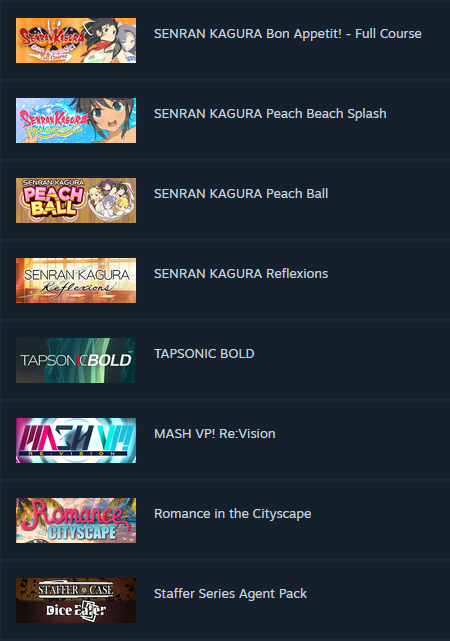Open the MASH VP! Re:Vision thumbnail
This screenshot has height=641, width=450.
(76, 440)
